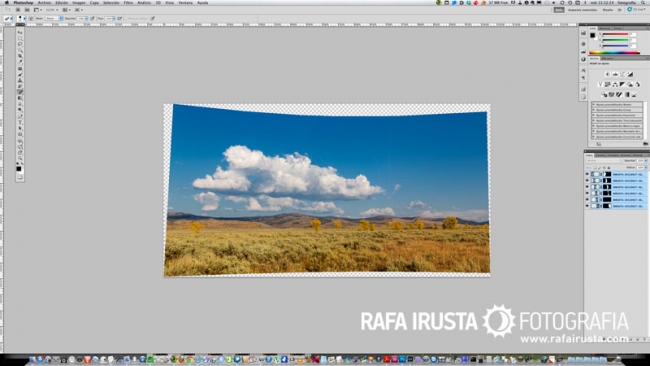The width and height of the screenshot is (650, 366).
Task: Add a Vibrance adjustment
Action: coord(600,85)
